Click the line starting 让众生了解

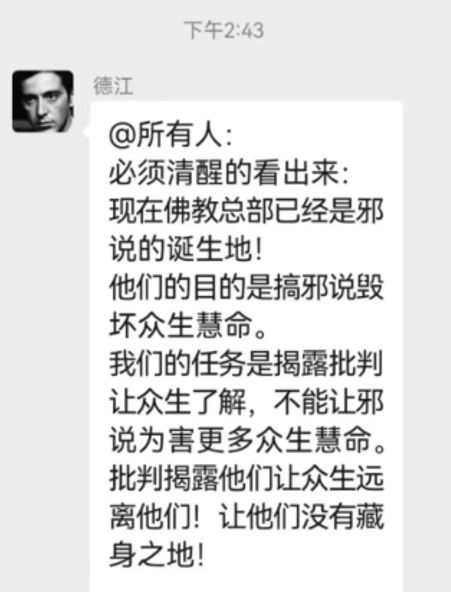click(x=246, y=402)
